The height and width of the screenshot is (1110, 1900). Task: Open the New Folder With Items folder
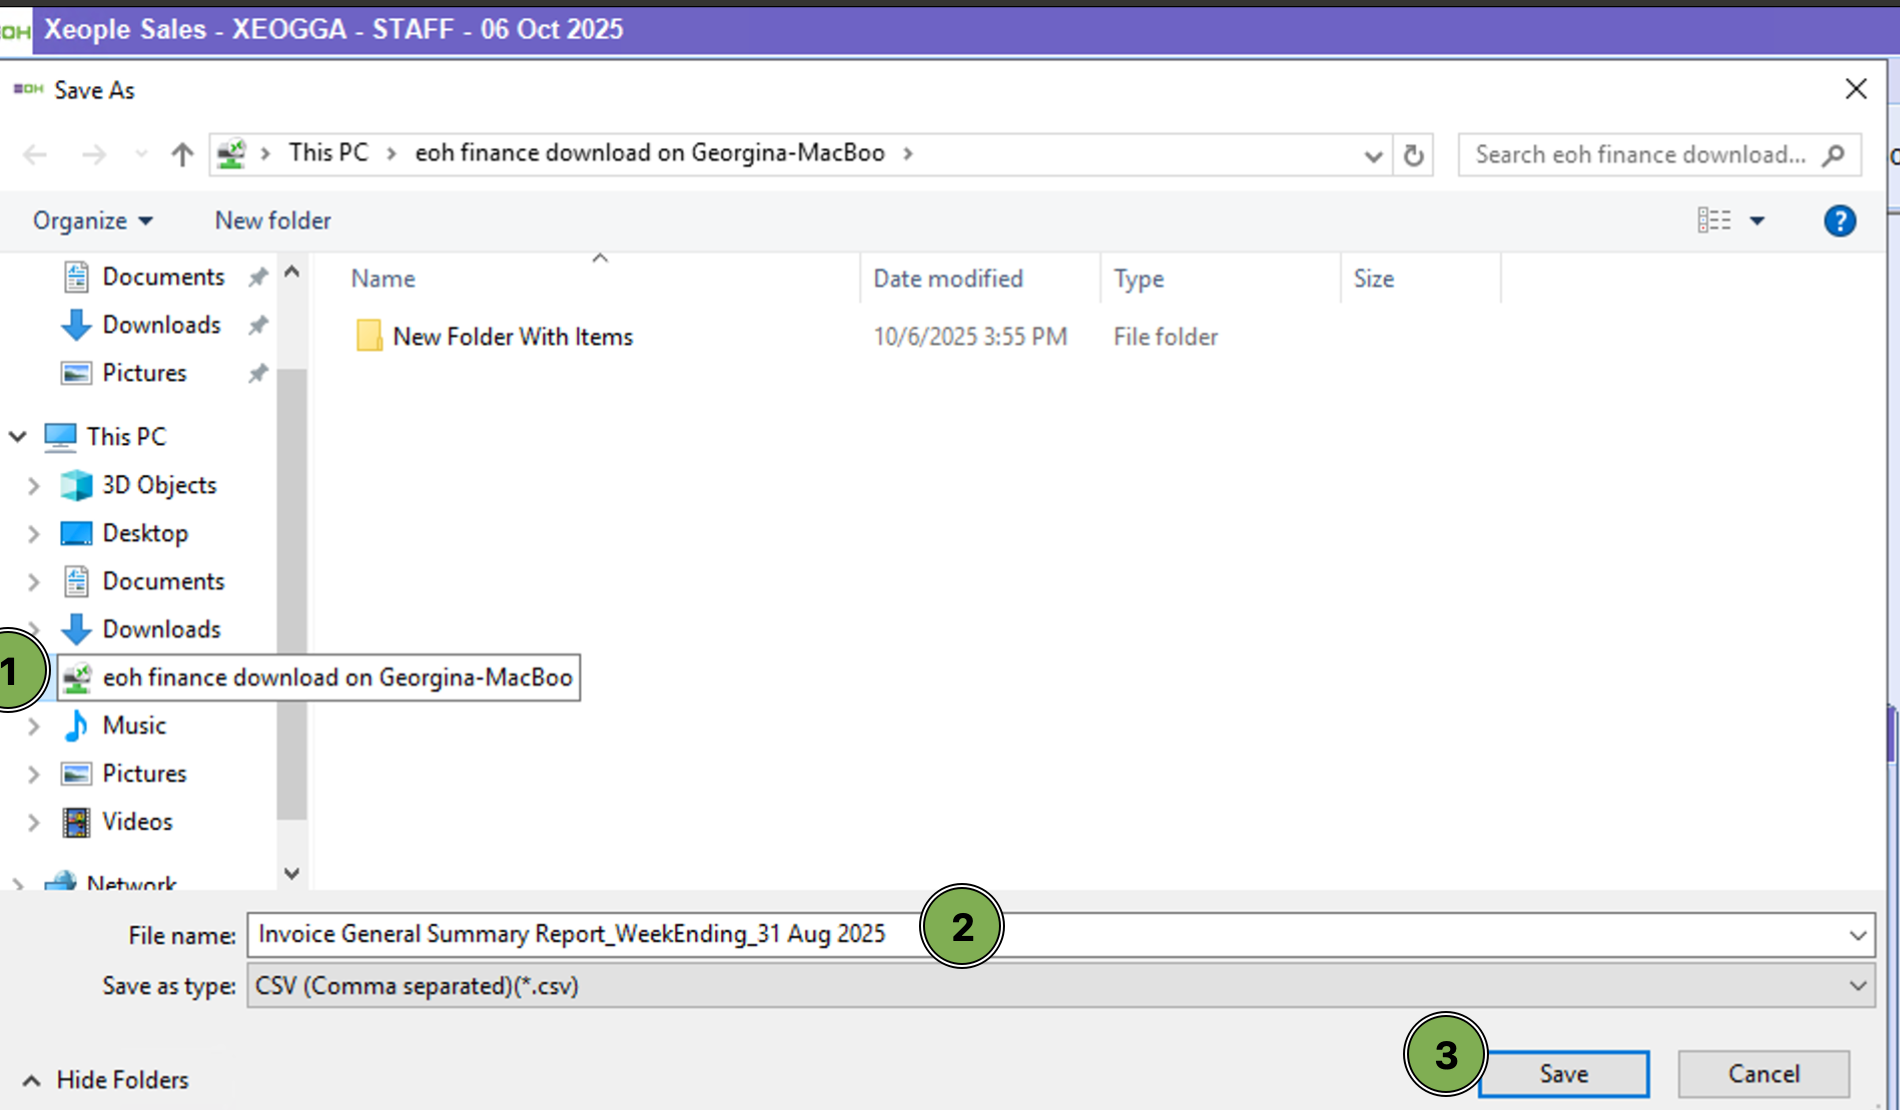pos(512,337)
